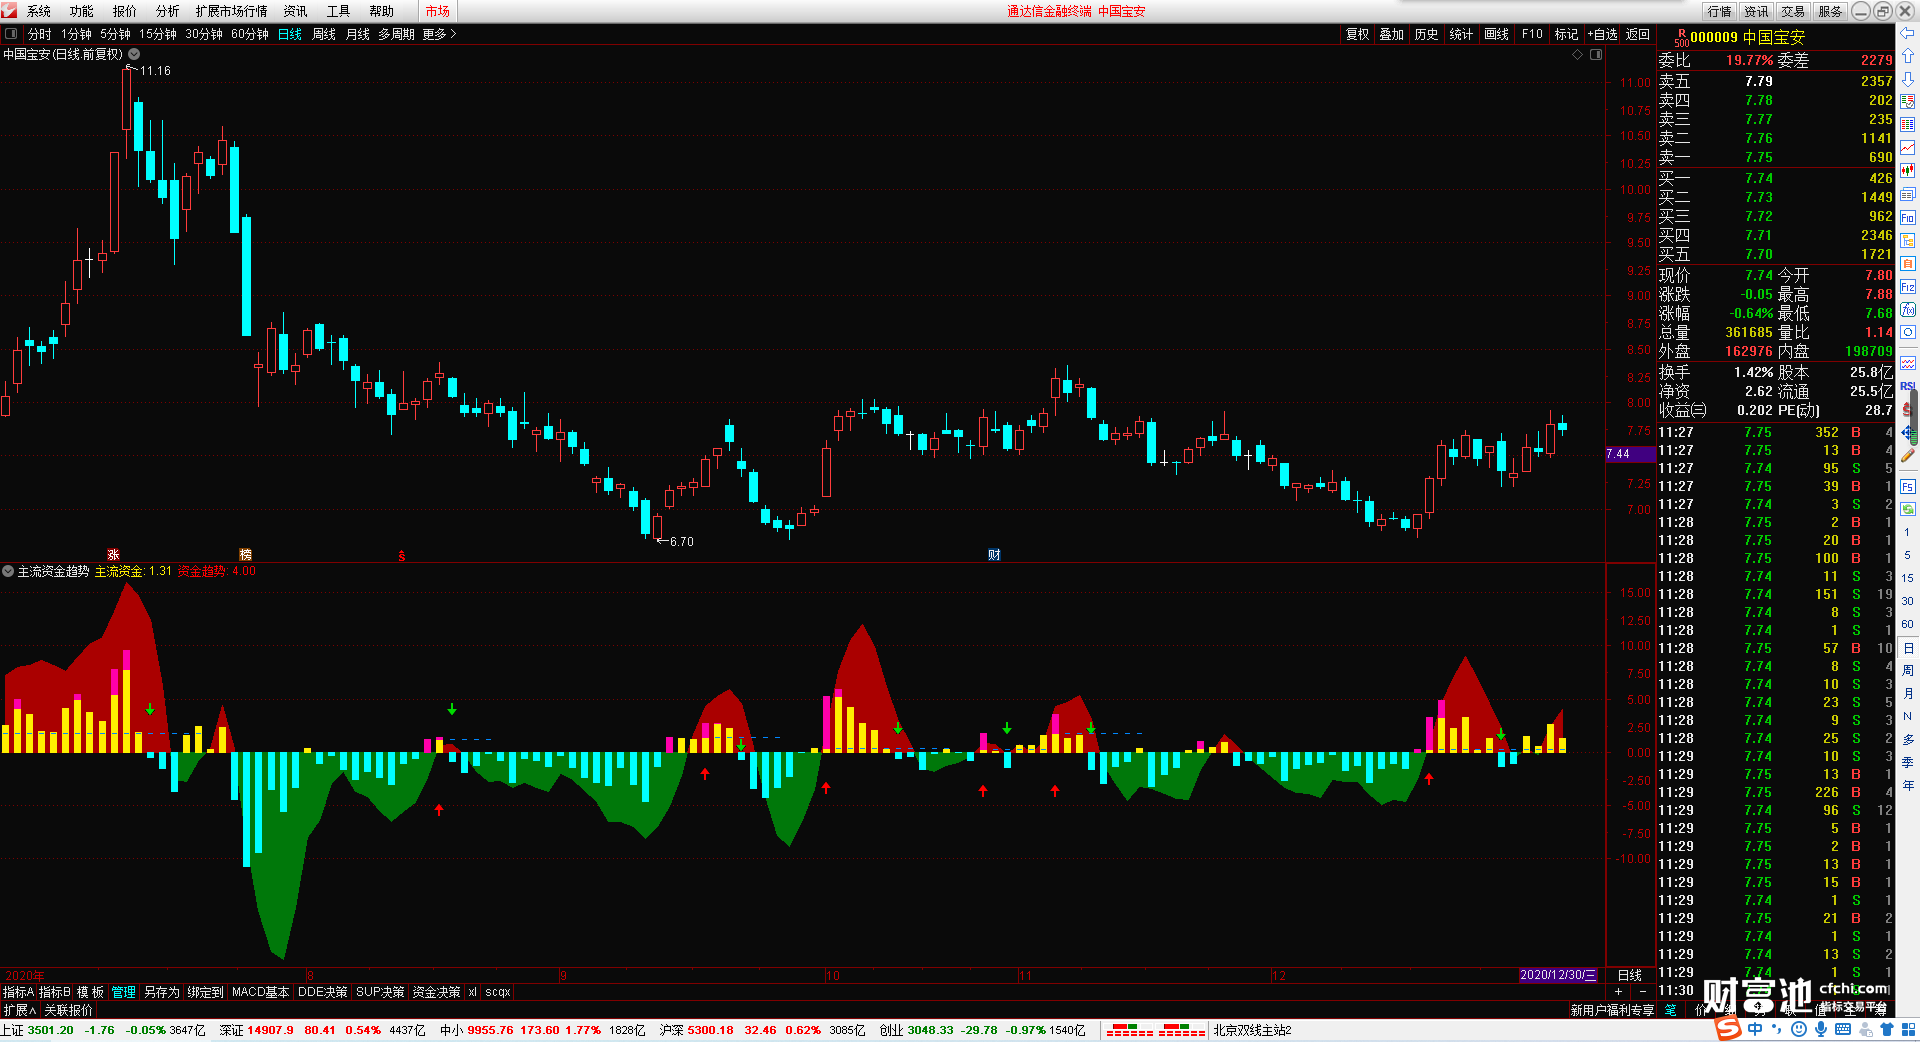This screenshot has height=1042, width=1920.
Task: Select the 月线 monthly period
Action: 358,34
